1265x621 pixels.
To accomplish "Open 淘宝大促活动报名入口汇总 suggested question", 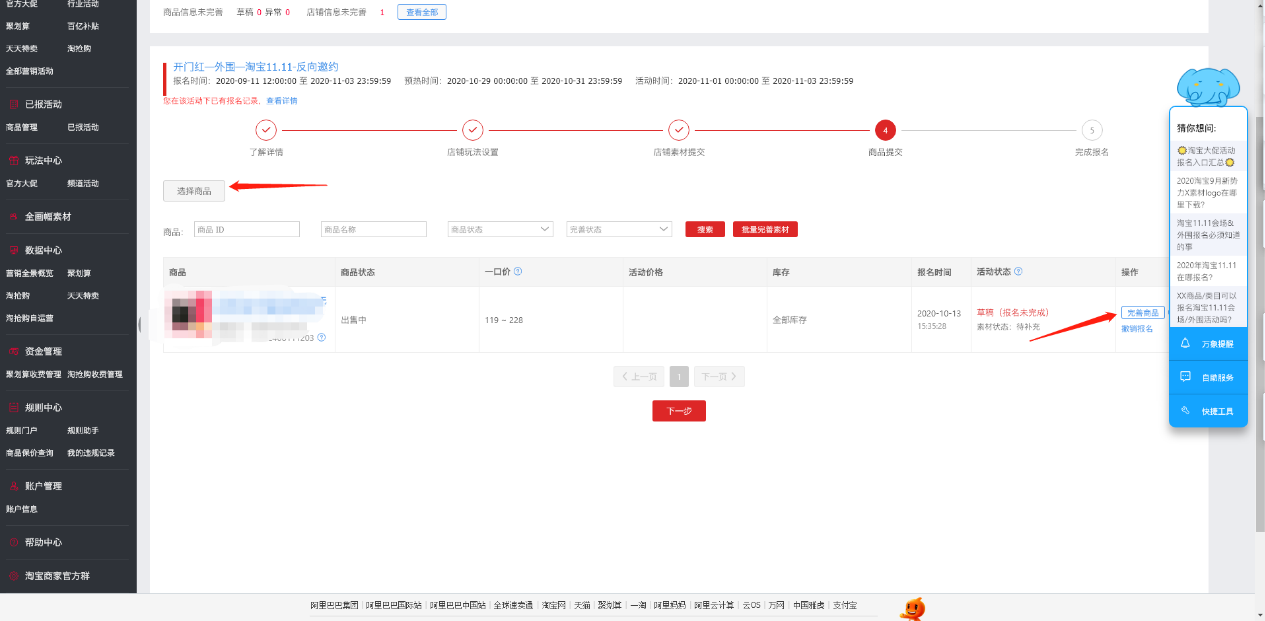I will [1207, 155].
